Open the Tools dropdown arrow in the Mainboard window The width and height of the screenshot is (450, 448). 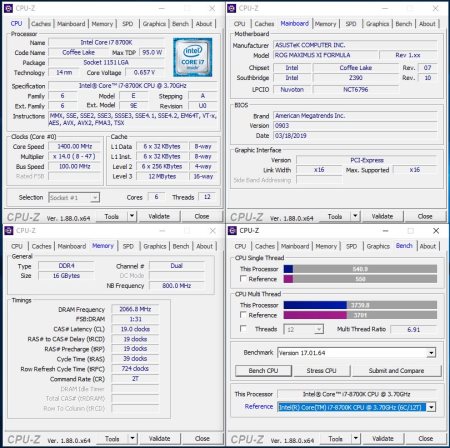(355, 216)
